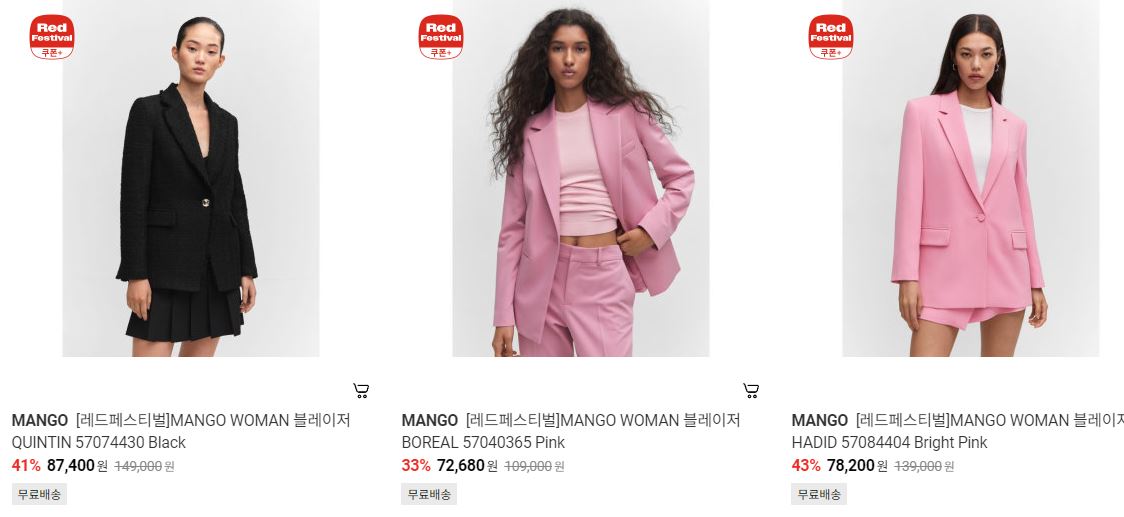Click the 무료배송 tag under the HADID blazer

(x=819, y=494)
